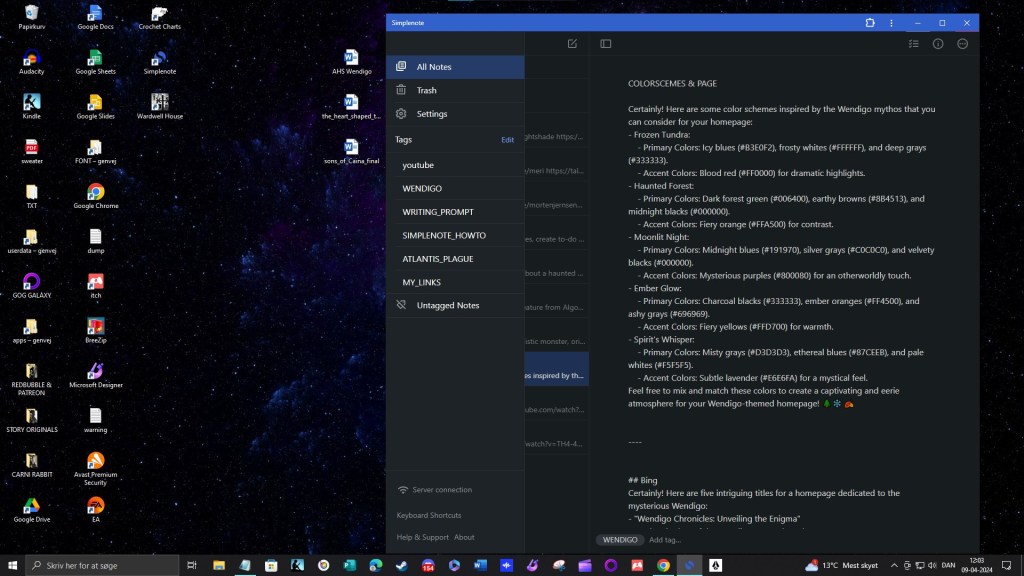Select the WRITING_PROMPT tag
The image size is (1024, 576).
pyautogui.click(x=438, y=212)
